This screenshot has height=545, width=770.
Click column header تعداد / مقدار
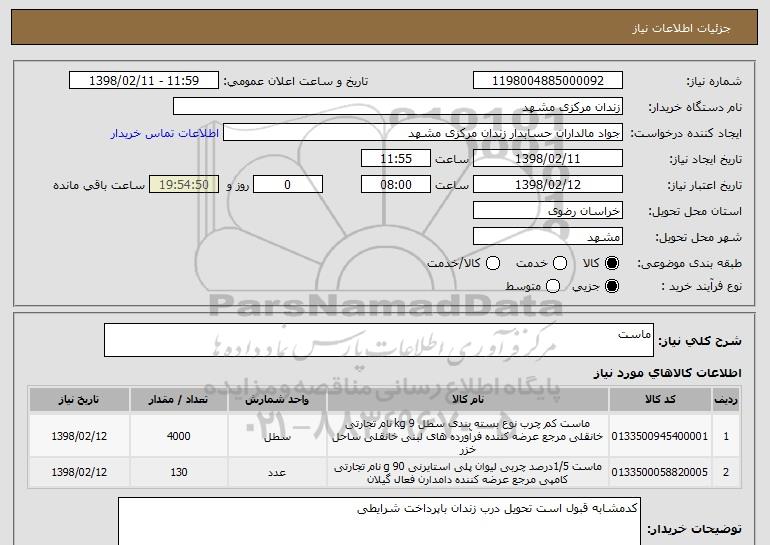178,400
